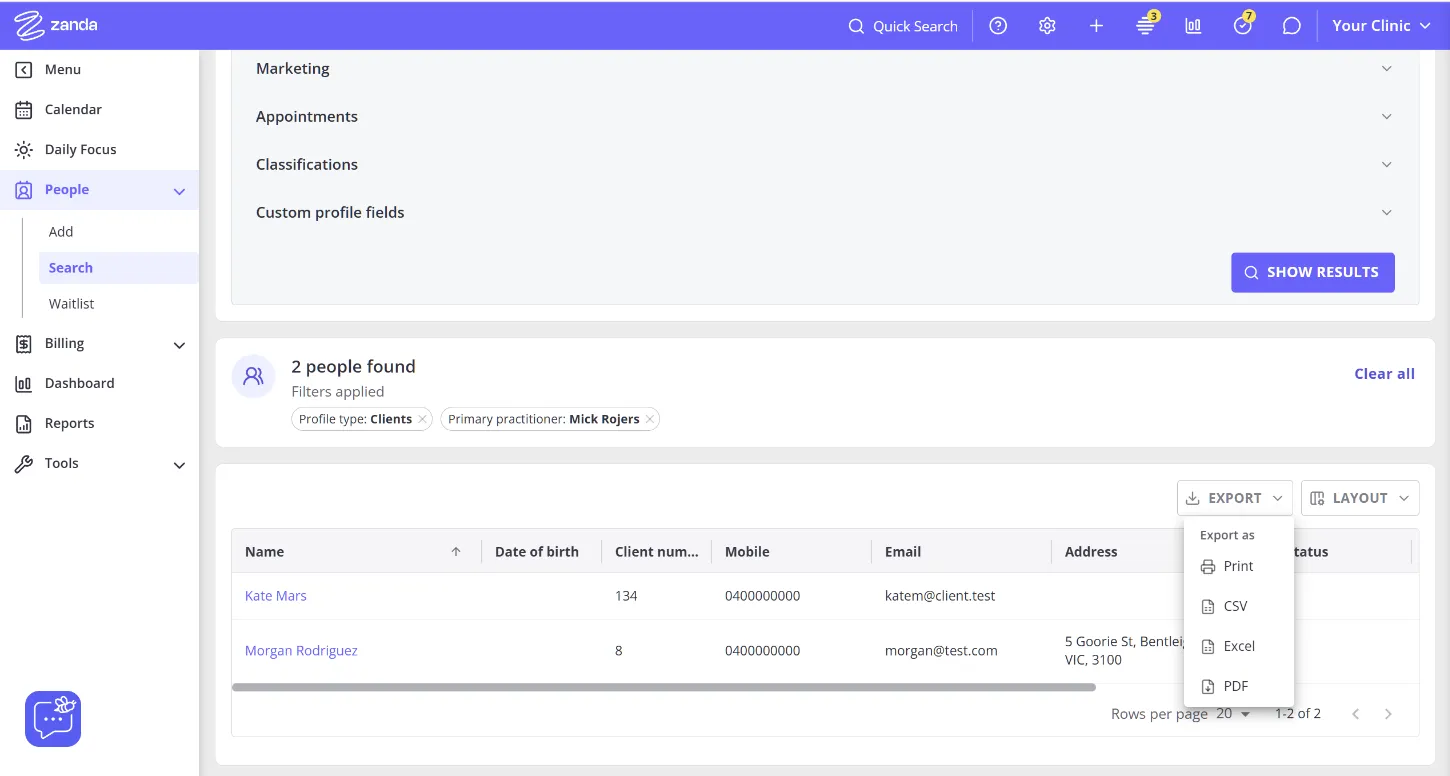
Task: Open Morgan Rodriguez client profile
Action: coord(301,650)
